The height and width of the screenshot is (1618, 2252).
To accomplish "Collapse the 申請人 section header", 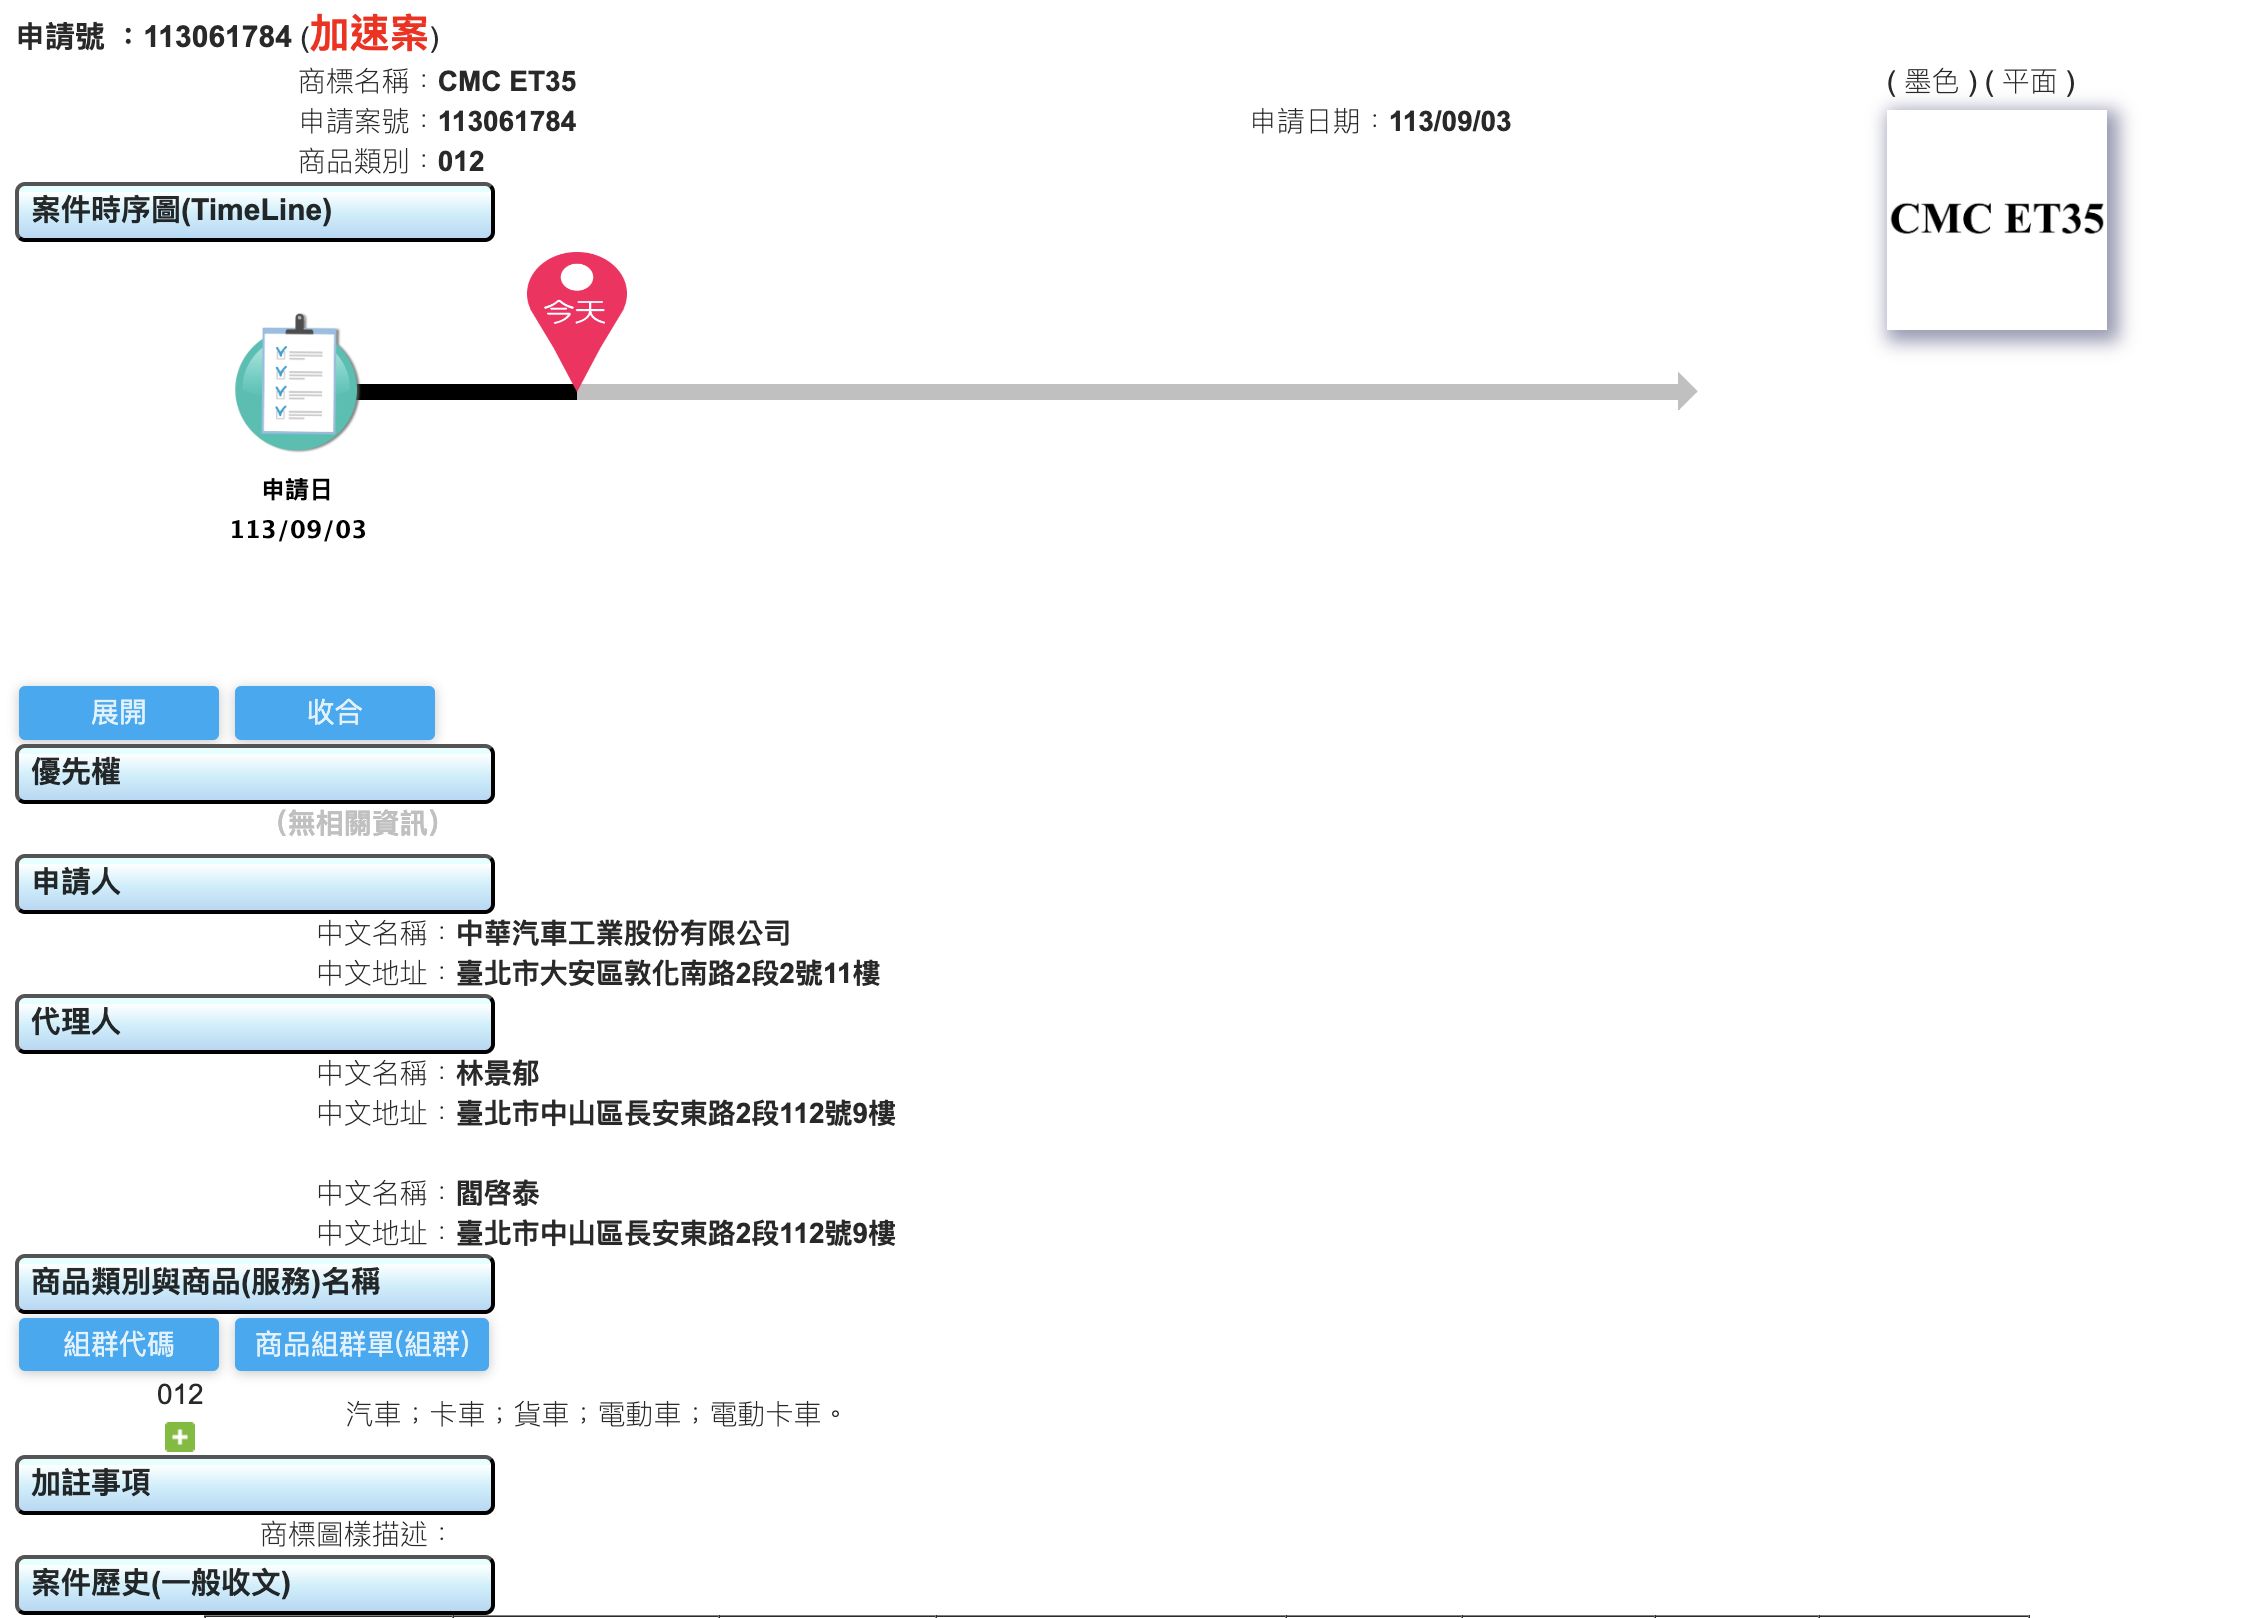I will point(255,883).
